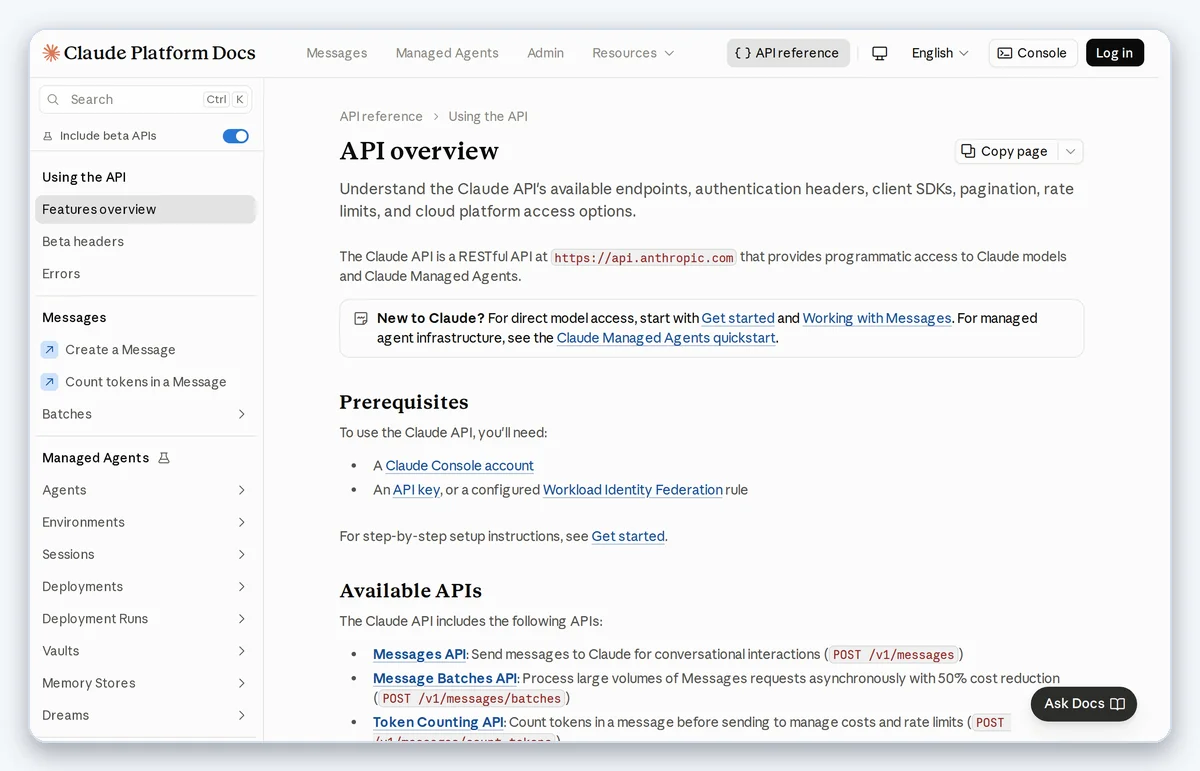Open the Resources dropdown menu
The height and width of the screenshot is (771, 1200).
633,53
